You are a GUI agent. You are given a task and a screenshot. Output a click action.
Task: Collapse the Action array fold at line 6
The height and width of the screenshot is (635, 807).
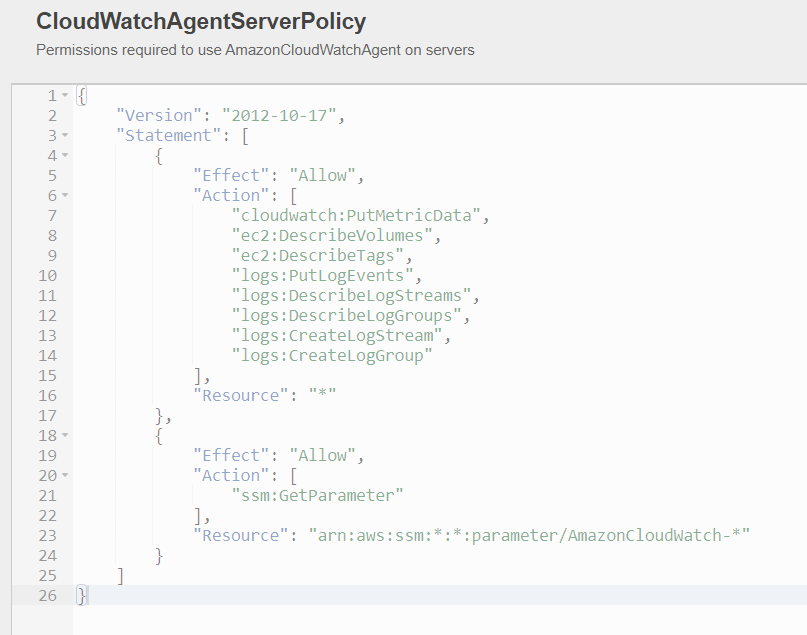pyautogui.click(x=65, y=195)
